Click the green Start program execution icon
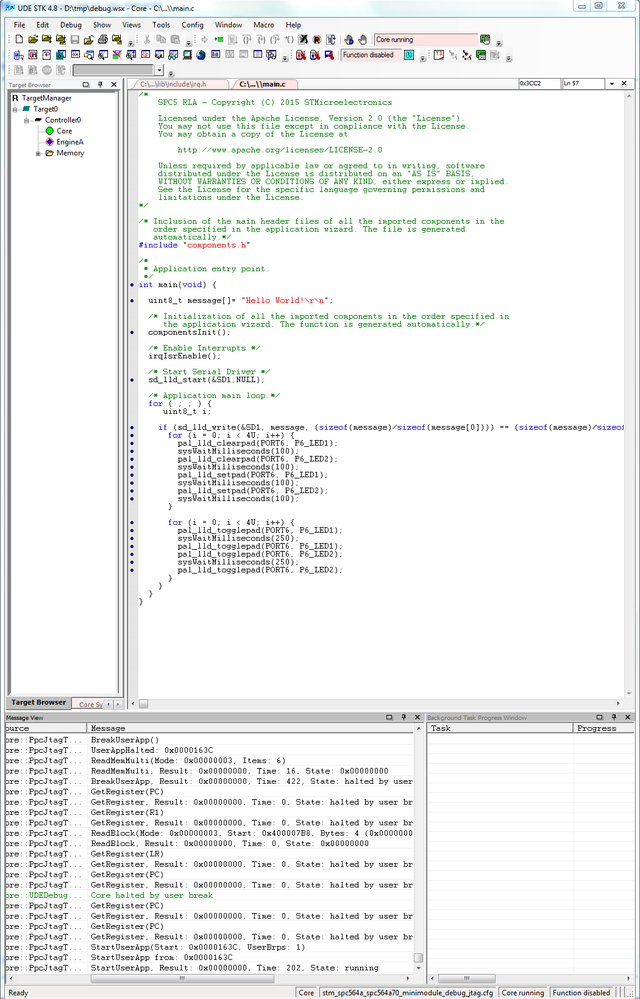 pyautogui.click(x=218, y=40)
